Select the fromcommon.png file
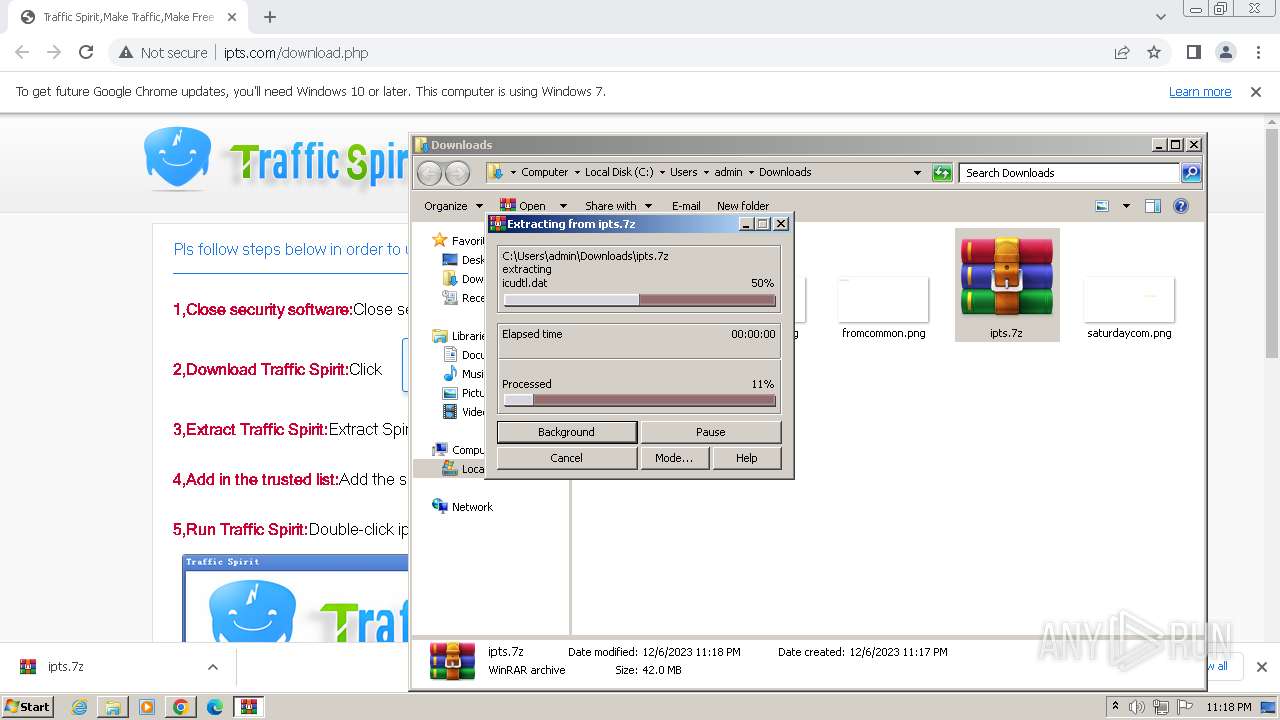The height and width of the screenshot is (720, 1280). coord(883,308)
